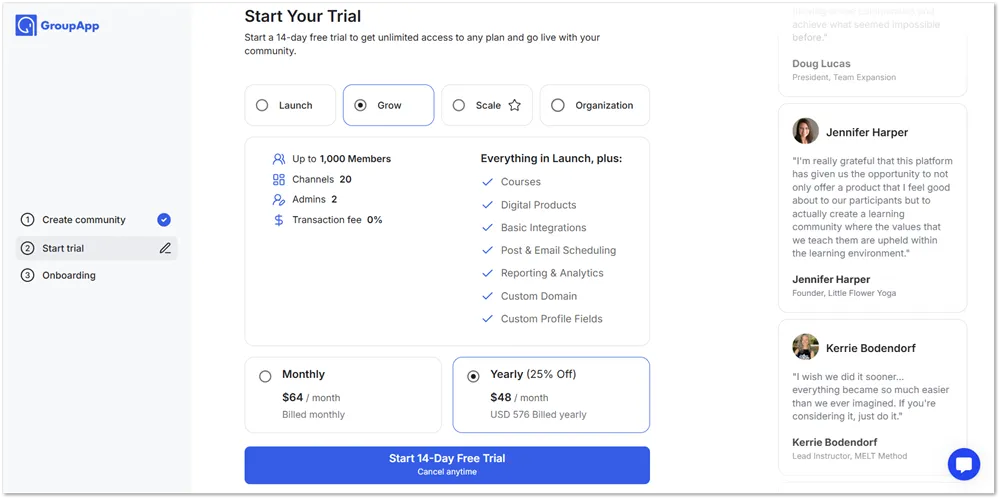The width and height of the screenshot is (999, 498).
Task: Click the Transaction fee 0% text
Action: click(x=337, y=220)
